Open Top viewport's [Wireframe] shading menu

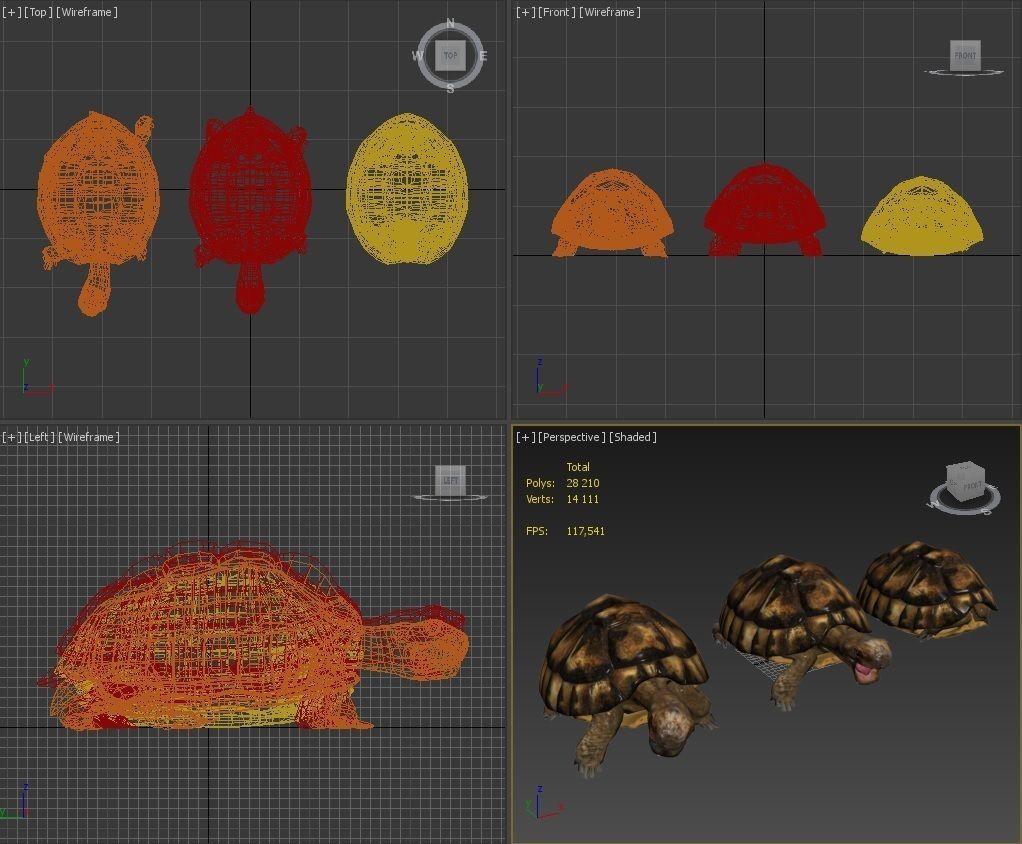(87, 12)
